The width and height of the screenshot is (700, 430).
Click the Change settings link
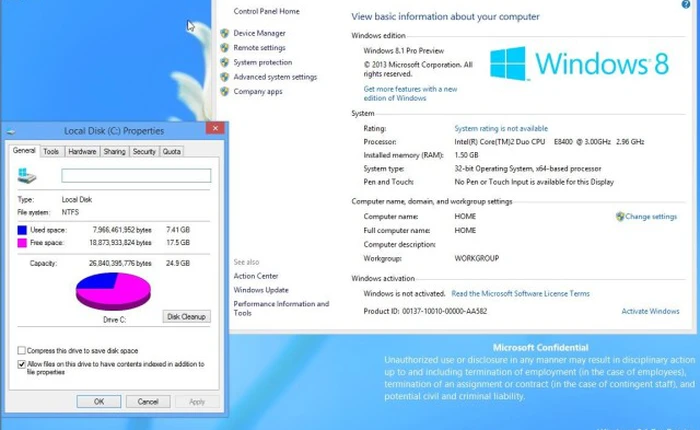[x=651, y=217]
